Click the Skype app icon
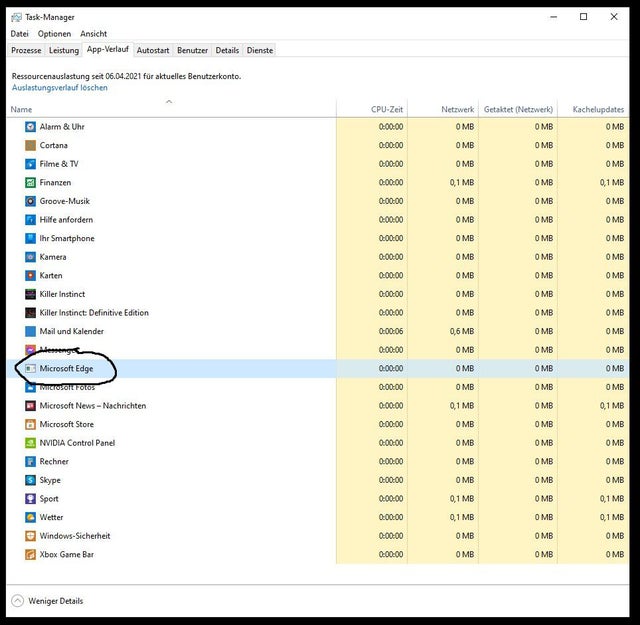This screenshot has height=625, width=640. coord(30,480)
